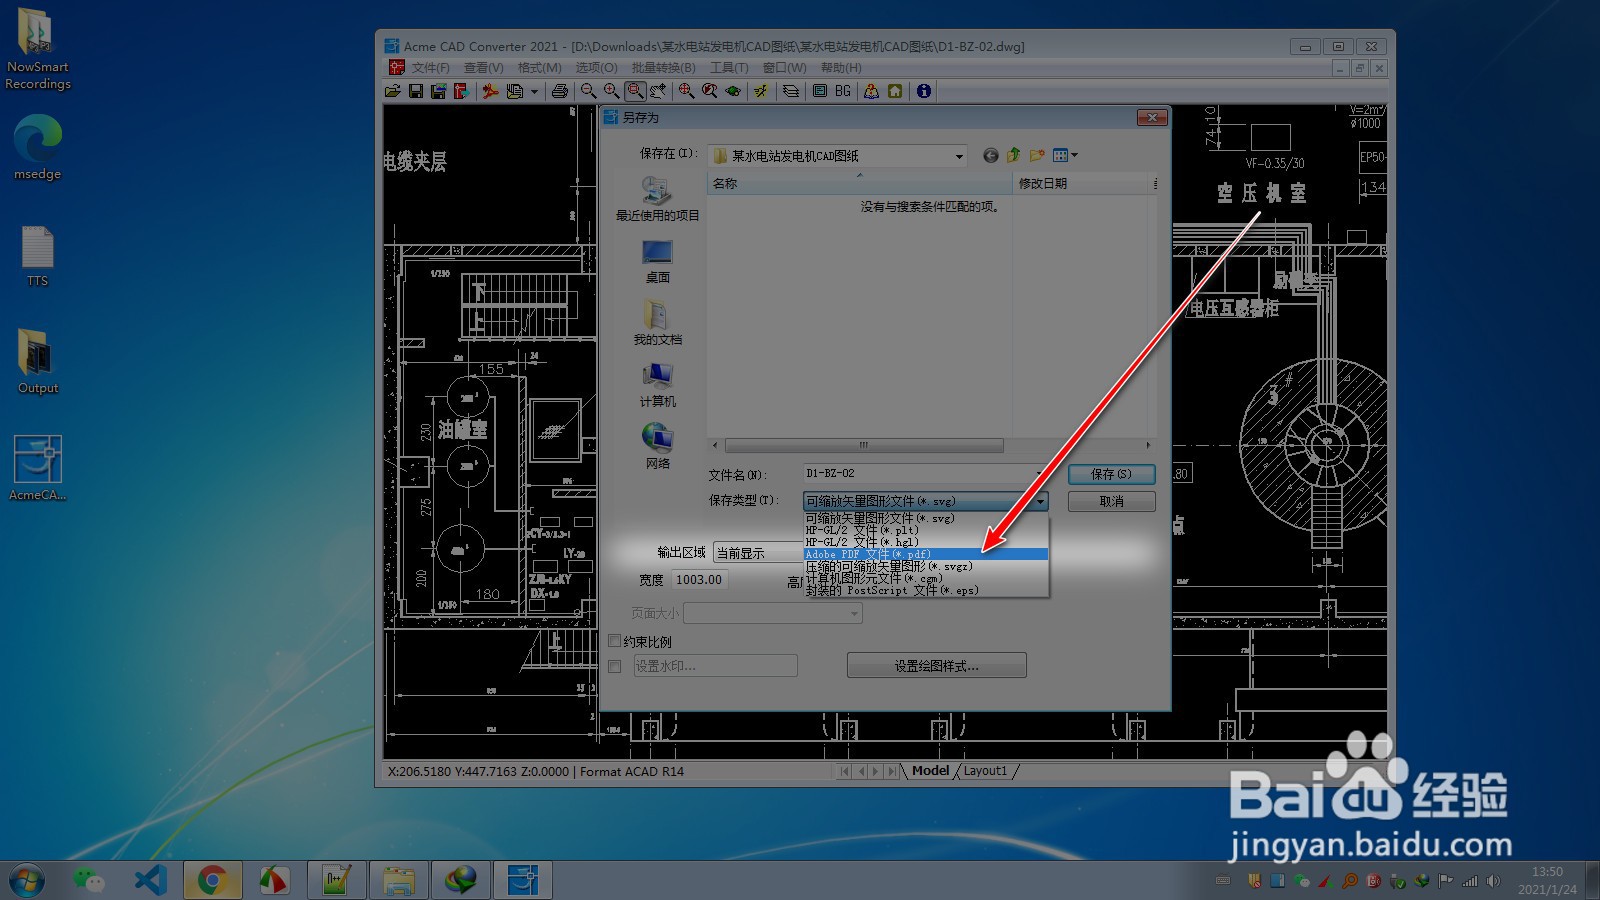This screenshot has height=900, width=1600.
Task: Click the Print toolbar icon
Action: 560,91
